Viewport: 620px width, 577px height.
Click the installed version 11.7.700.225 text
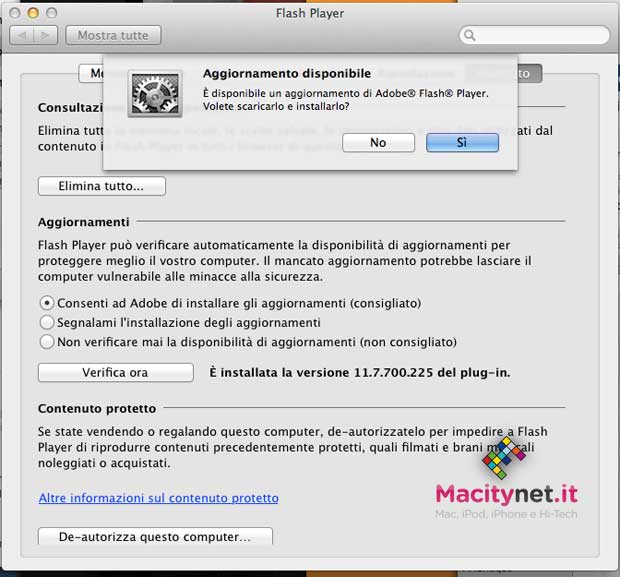360,373
